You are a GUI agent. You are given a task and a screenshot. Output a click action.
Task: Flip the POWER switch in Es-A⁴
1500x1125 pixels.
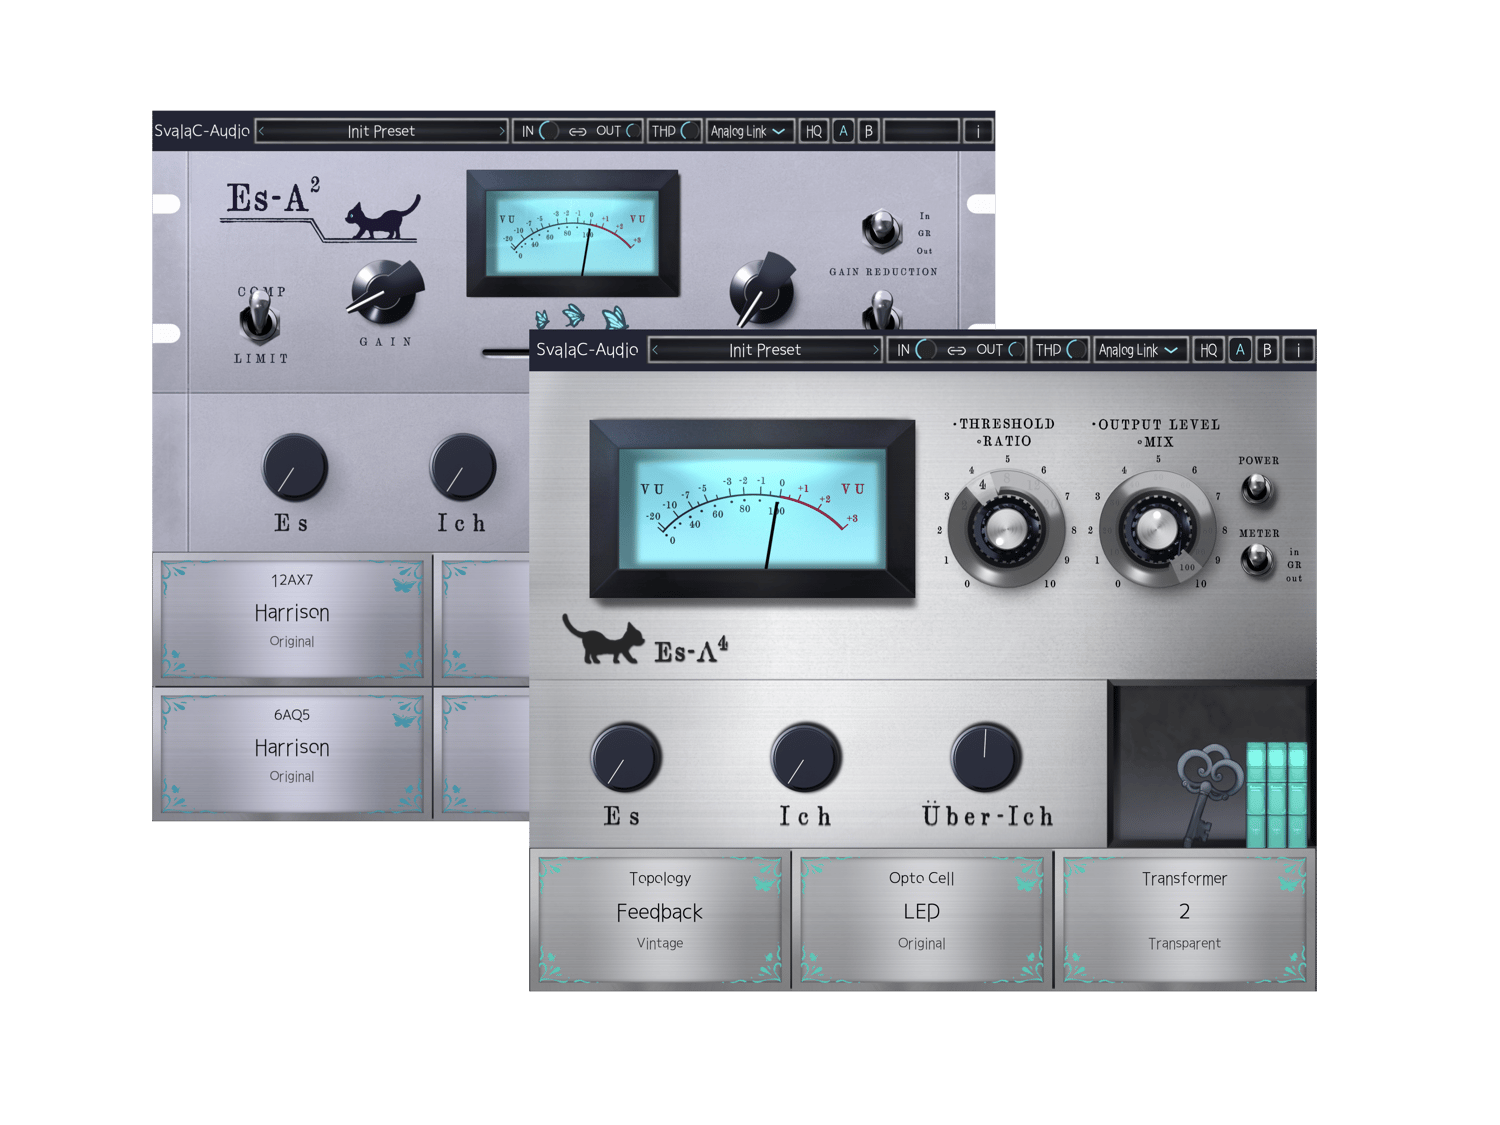point(1257,489)
